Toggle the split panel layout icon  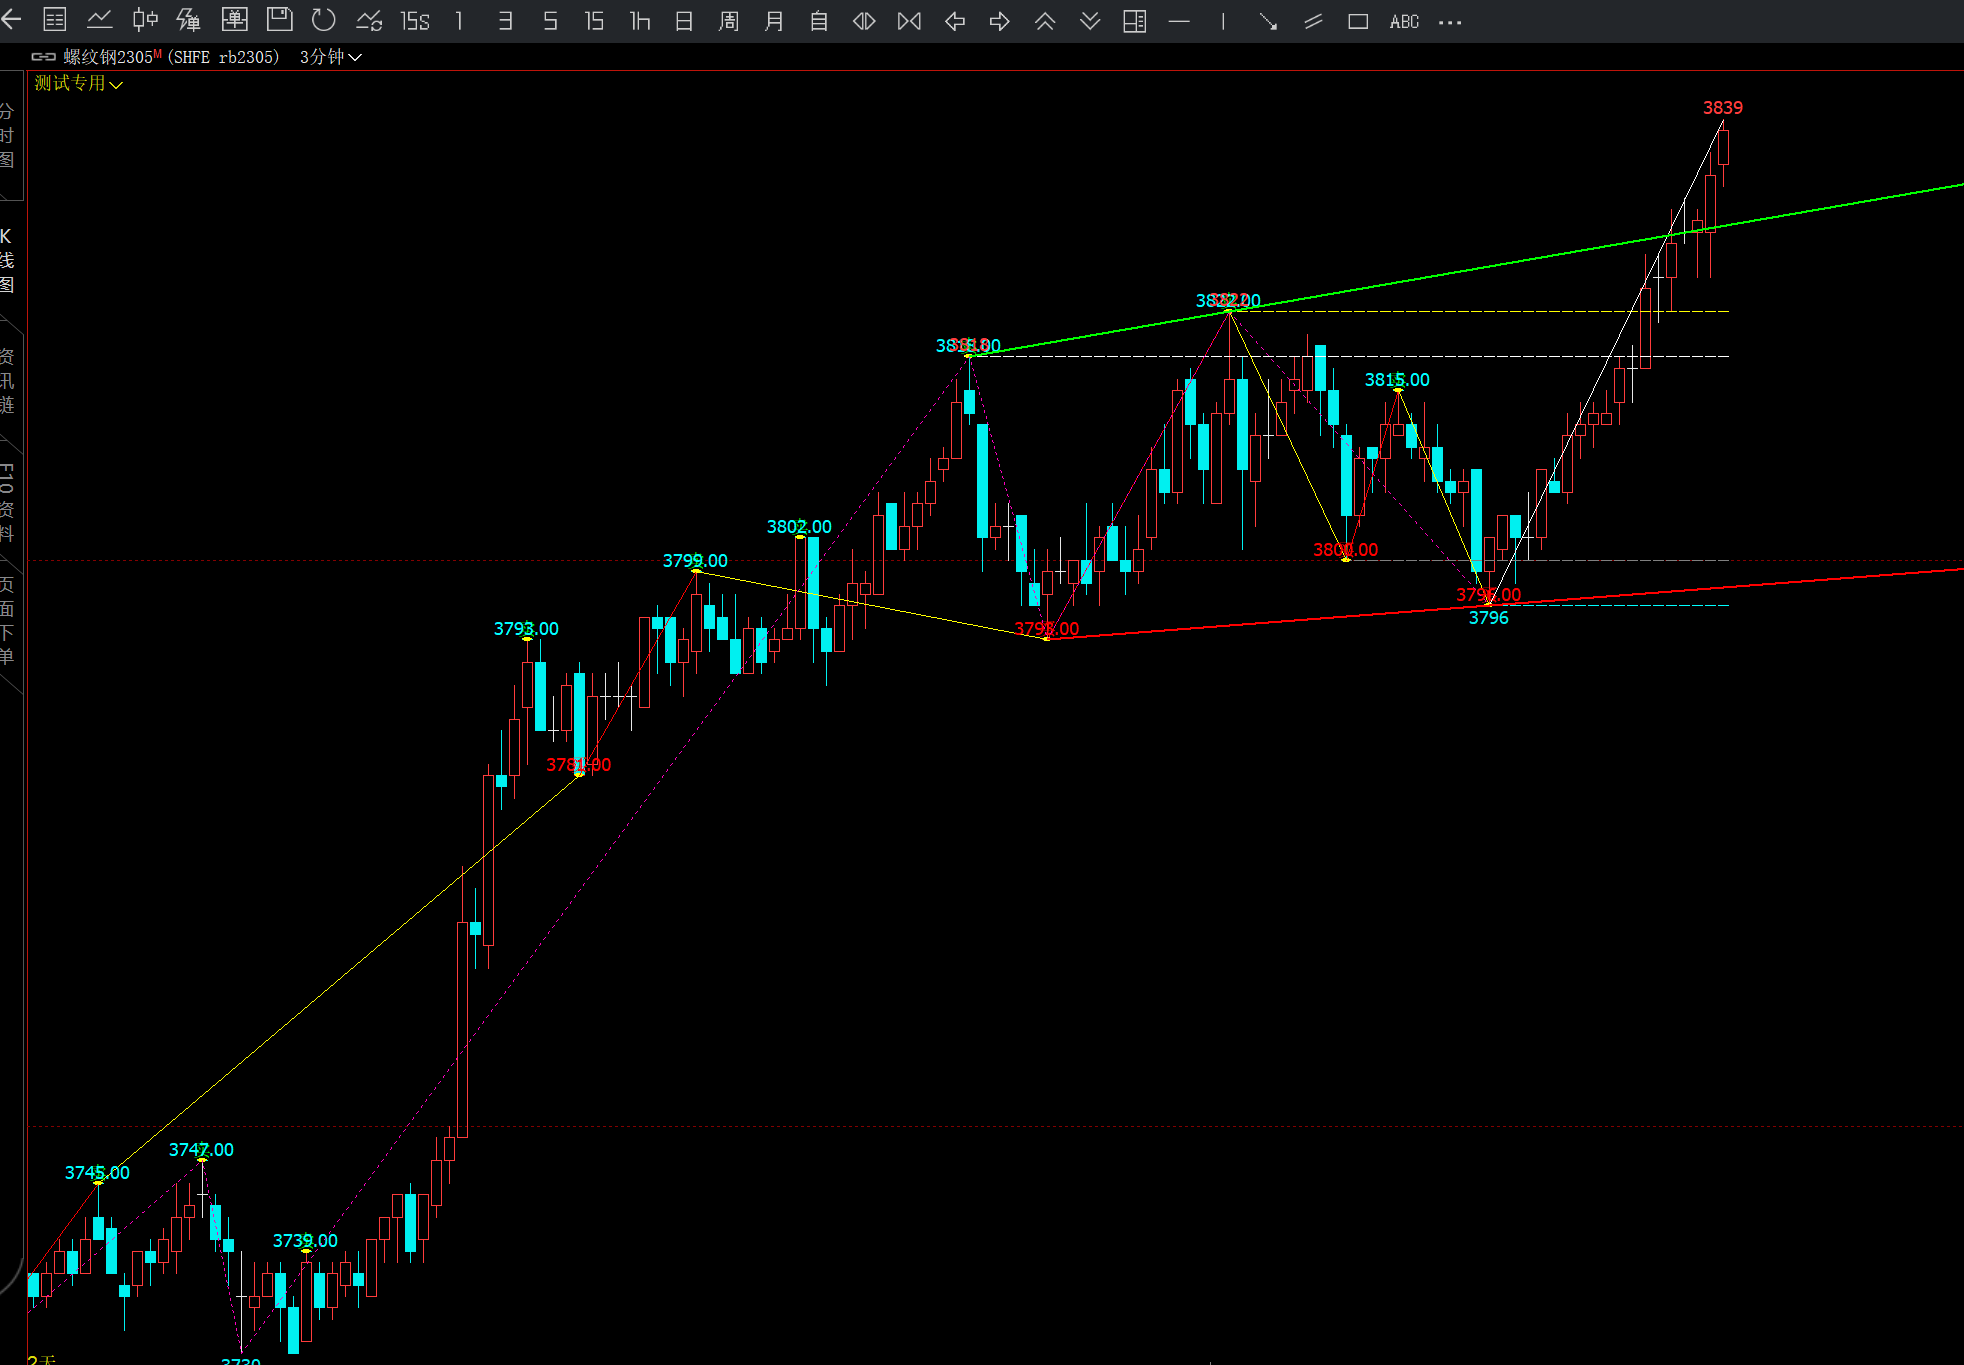1134,21
